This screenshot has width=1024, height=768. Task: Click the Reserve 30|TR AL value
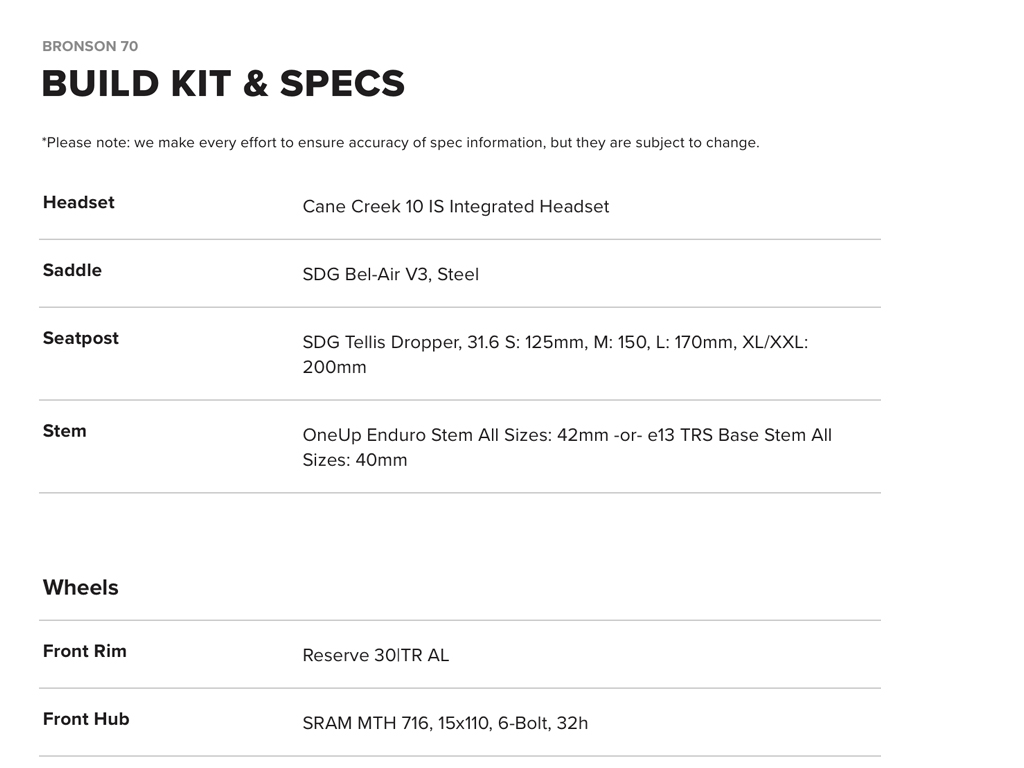coord(375,656)
